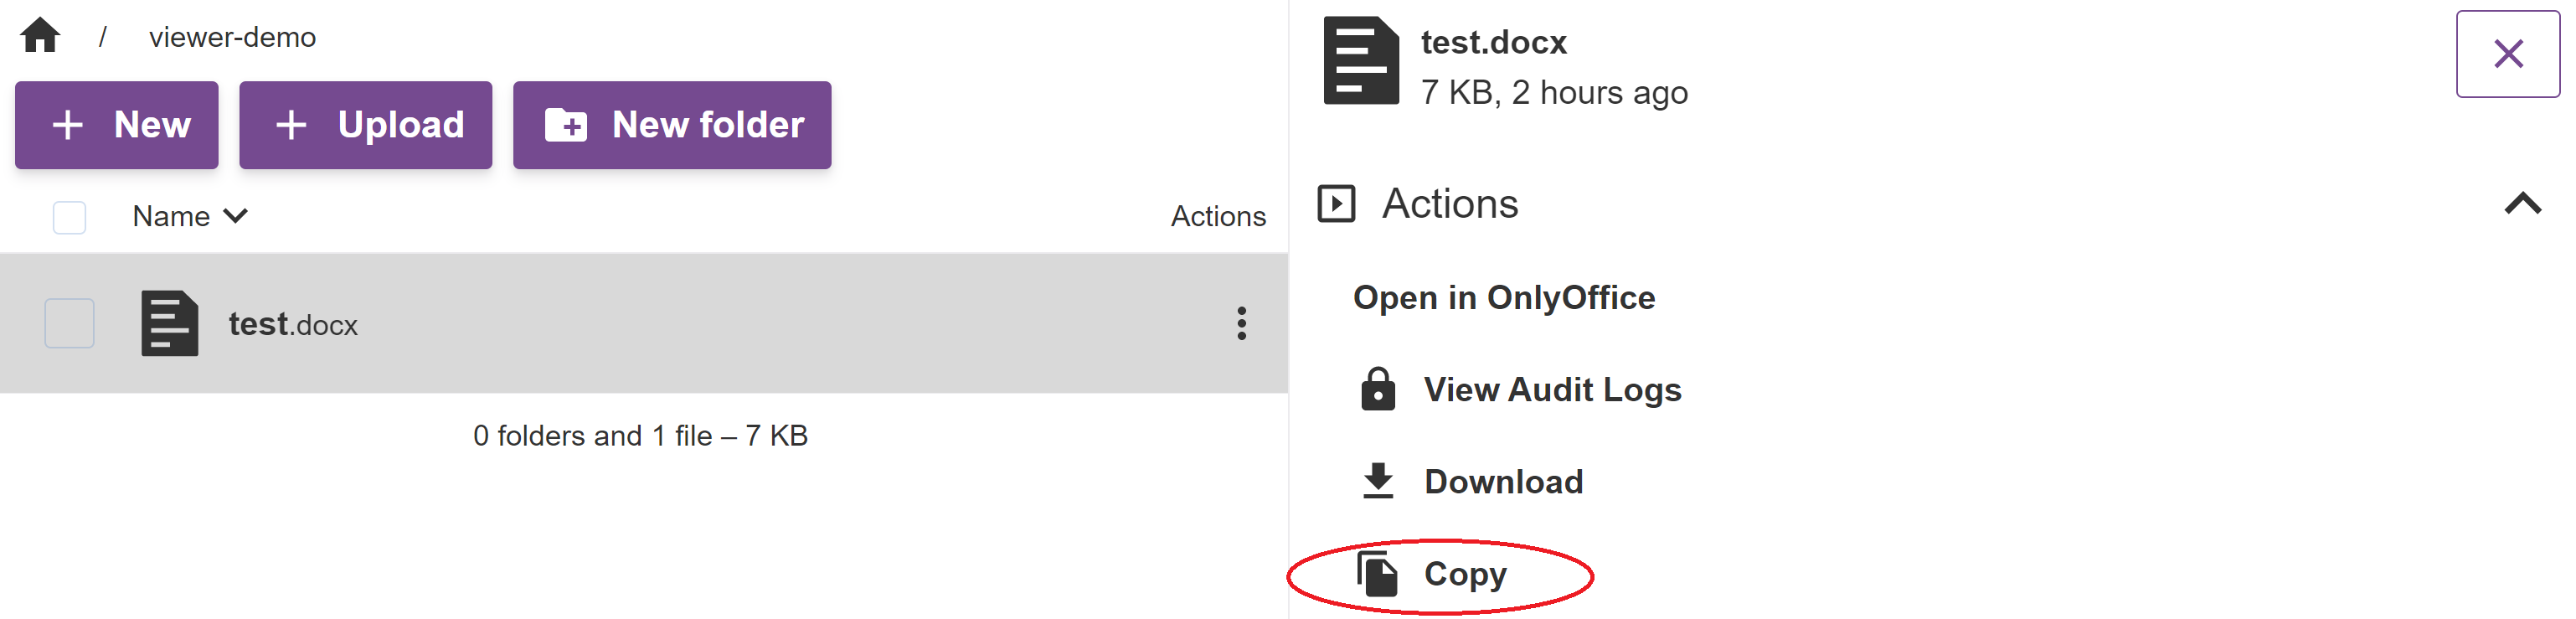
Task: Click the home breadcrumb icon
Action: click(40, 35)
